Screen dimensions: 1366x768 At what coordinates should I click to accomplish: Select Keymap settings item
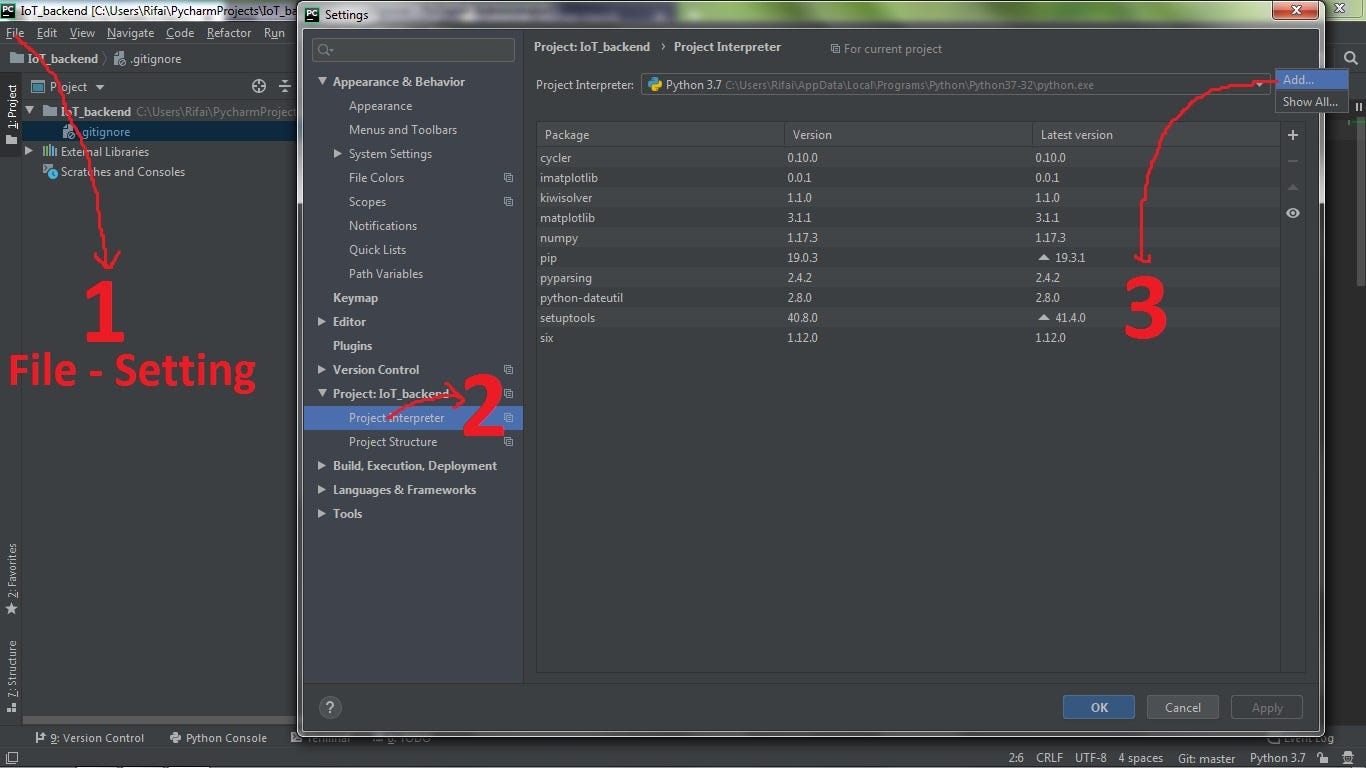click(355, 298)
